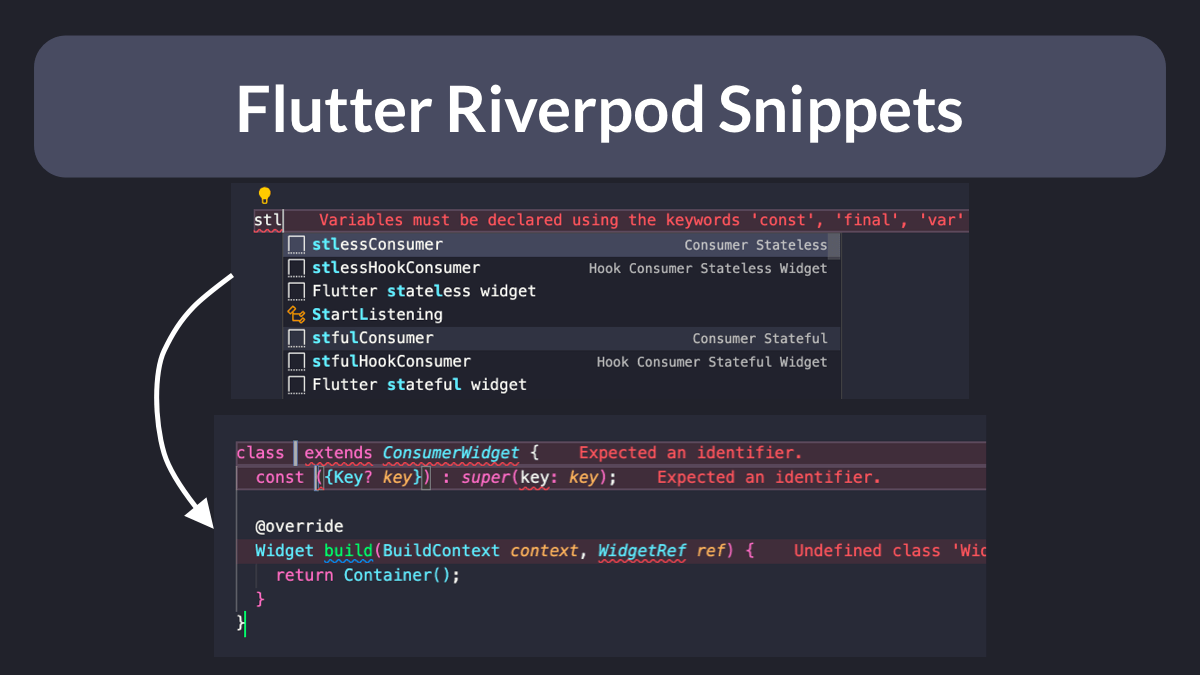Click the typed 'stl' text in editor
The width and height of the screenshot is (1200, 675).
click(x=268, y=220)
